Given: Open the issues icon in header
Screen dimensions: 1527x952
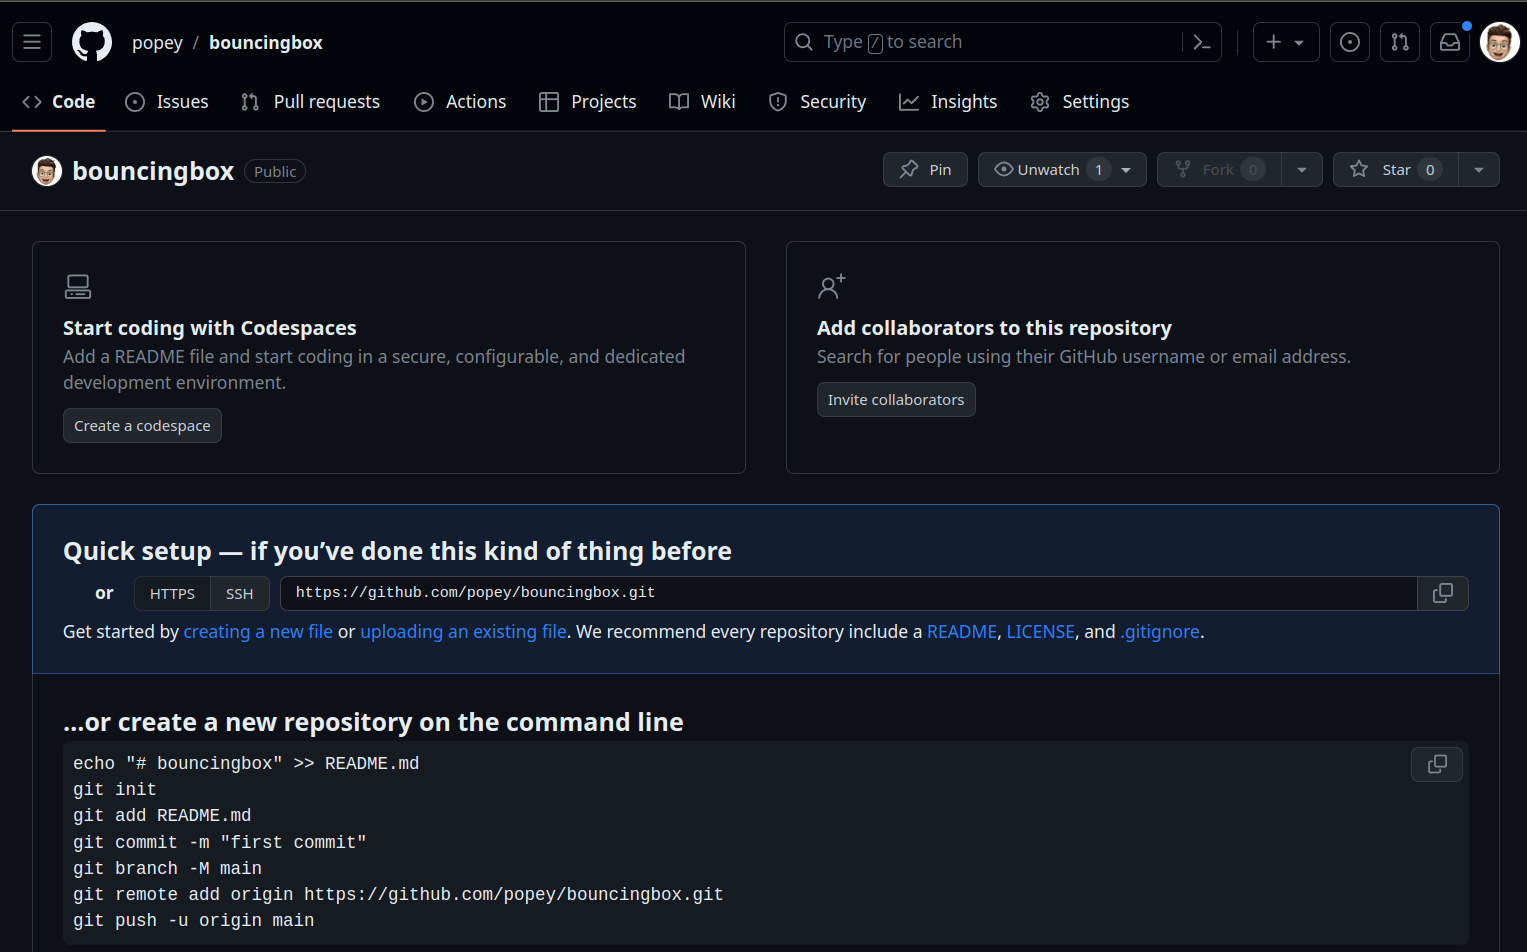Looking at the screenshot, I should (1350, 42).
